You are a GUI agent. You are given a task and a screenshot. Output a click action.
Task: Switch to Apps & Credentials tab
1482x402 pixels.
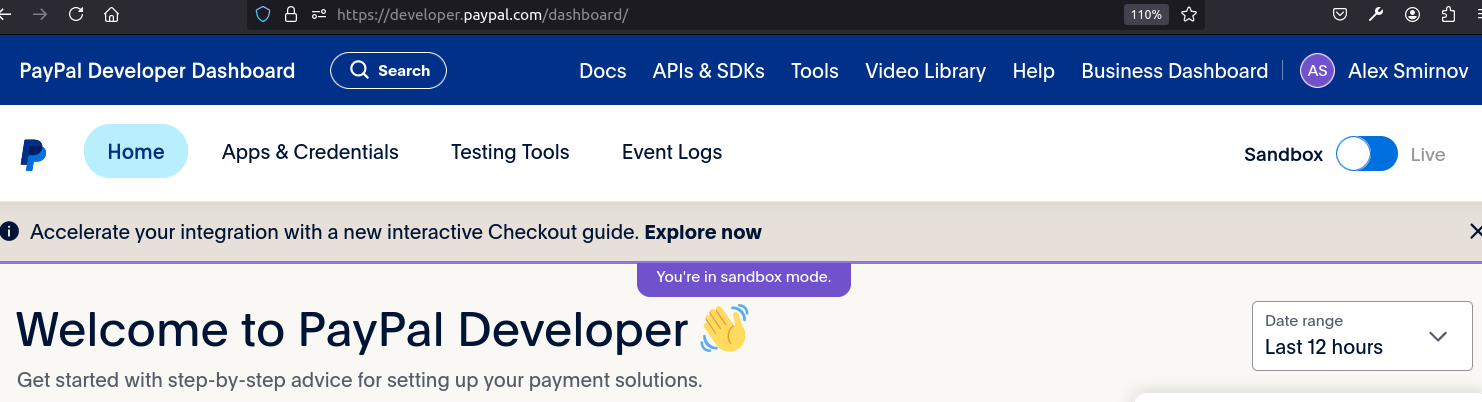coord(310,152)
